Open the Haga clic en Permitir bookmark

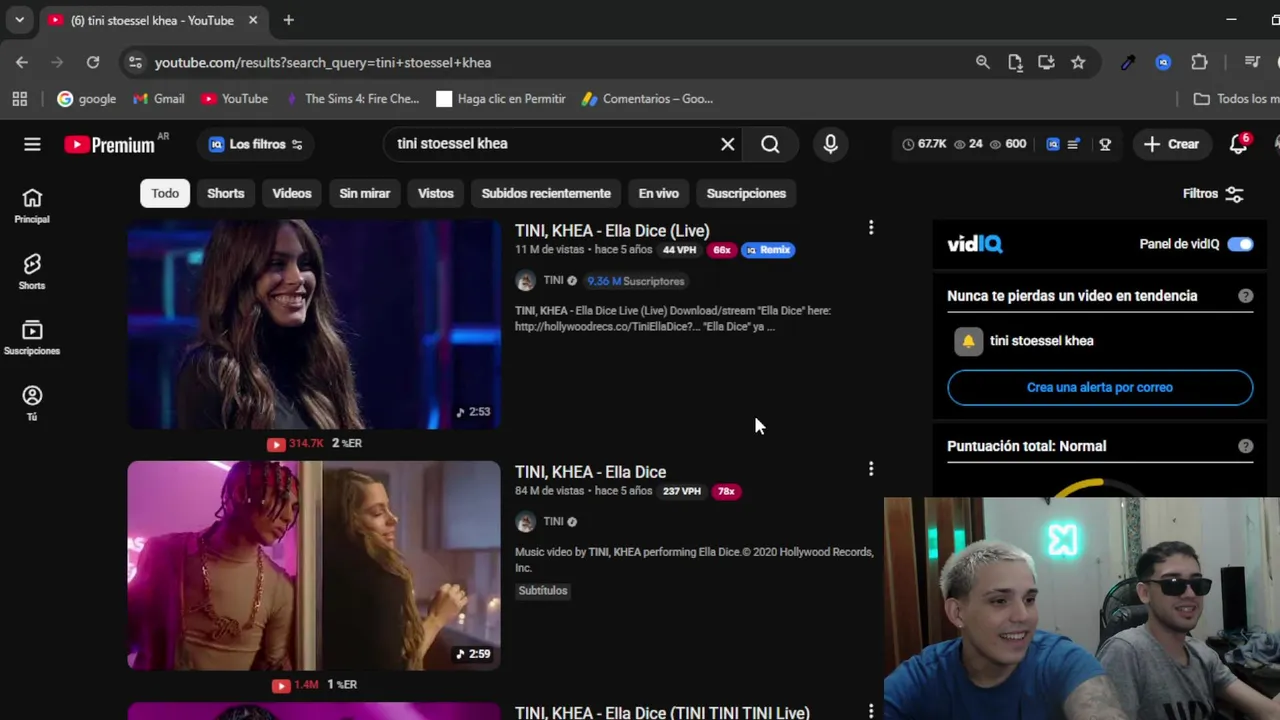click(501, 99)
